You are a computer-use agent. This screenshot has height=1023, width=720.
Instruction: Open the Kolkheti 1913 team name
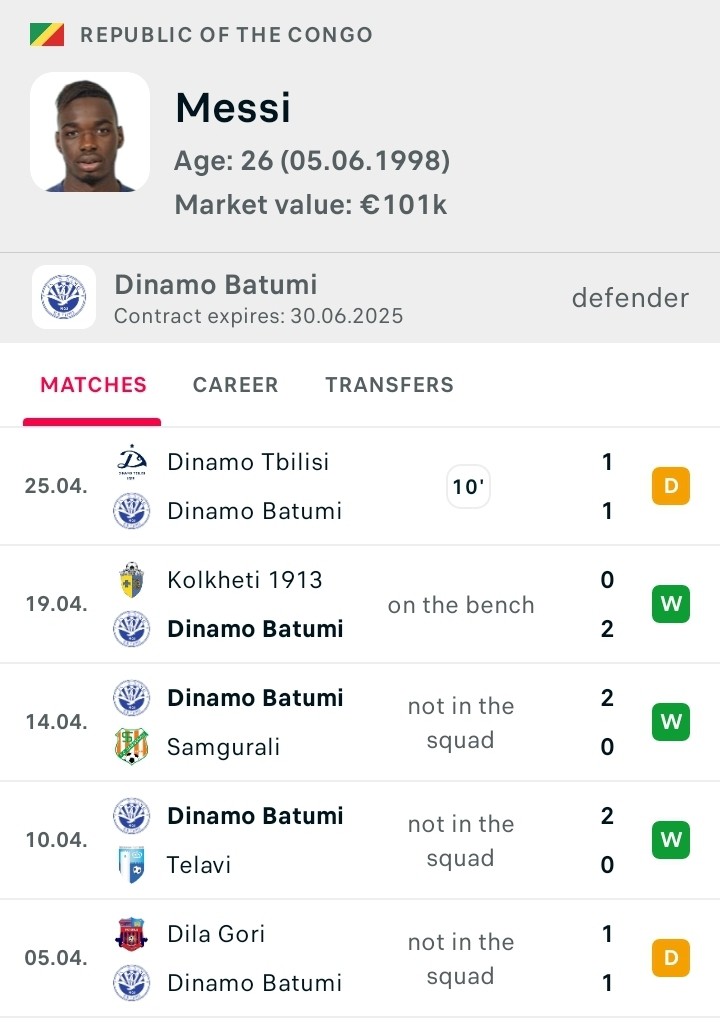245,580
